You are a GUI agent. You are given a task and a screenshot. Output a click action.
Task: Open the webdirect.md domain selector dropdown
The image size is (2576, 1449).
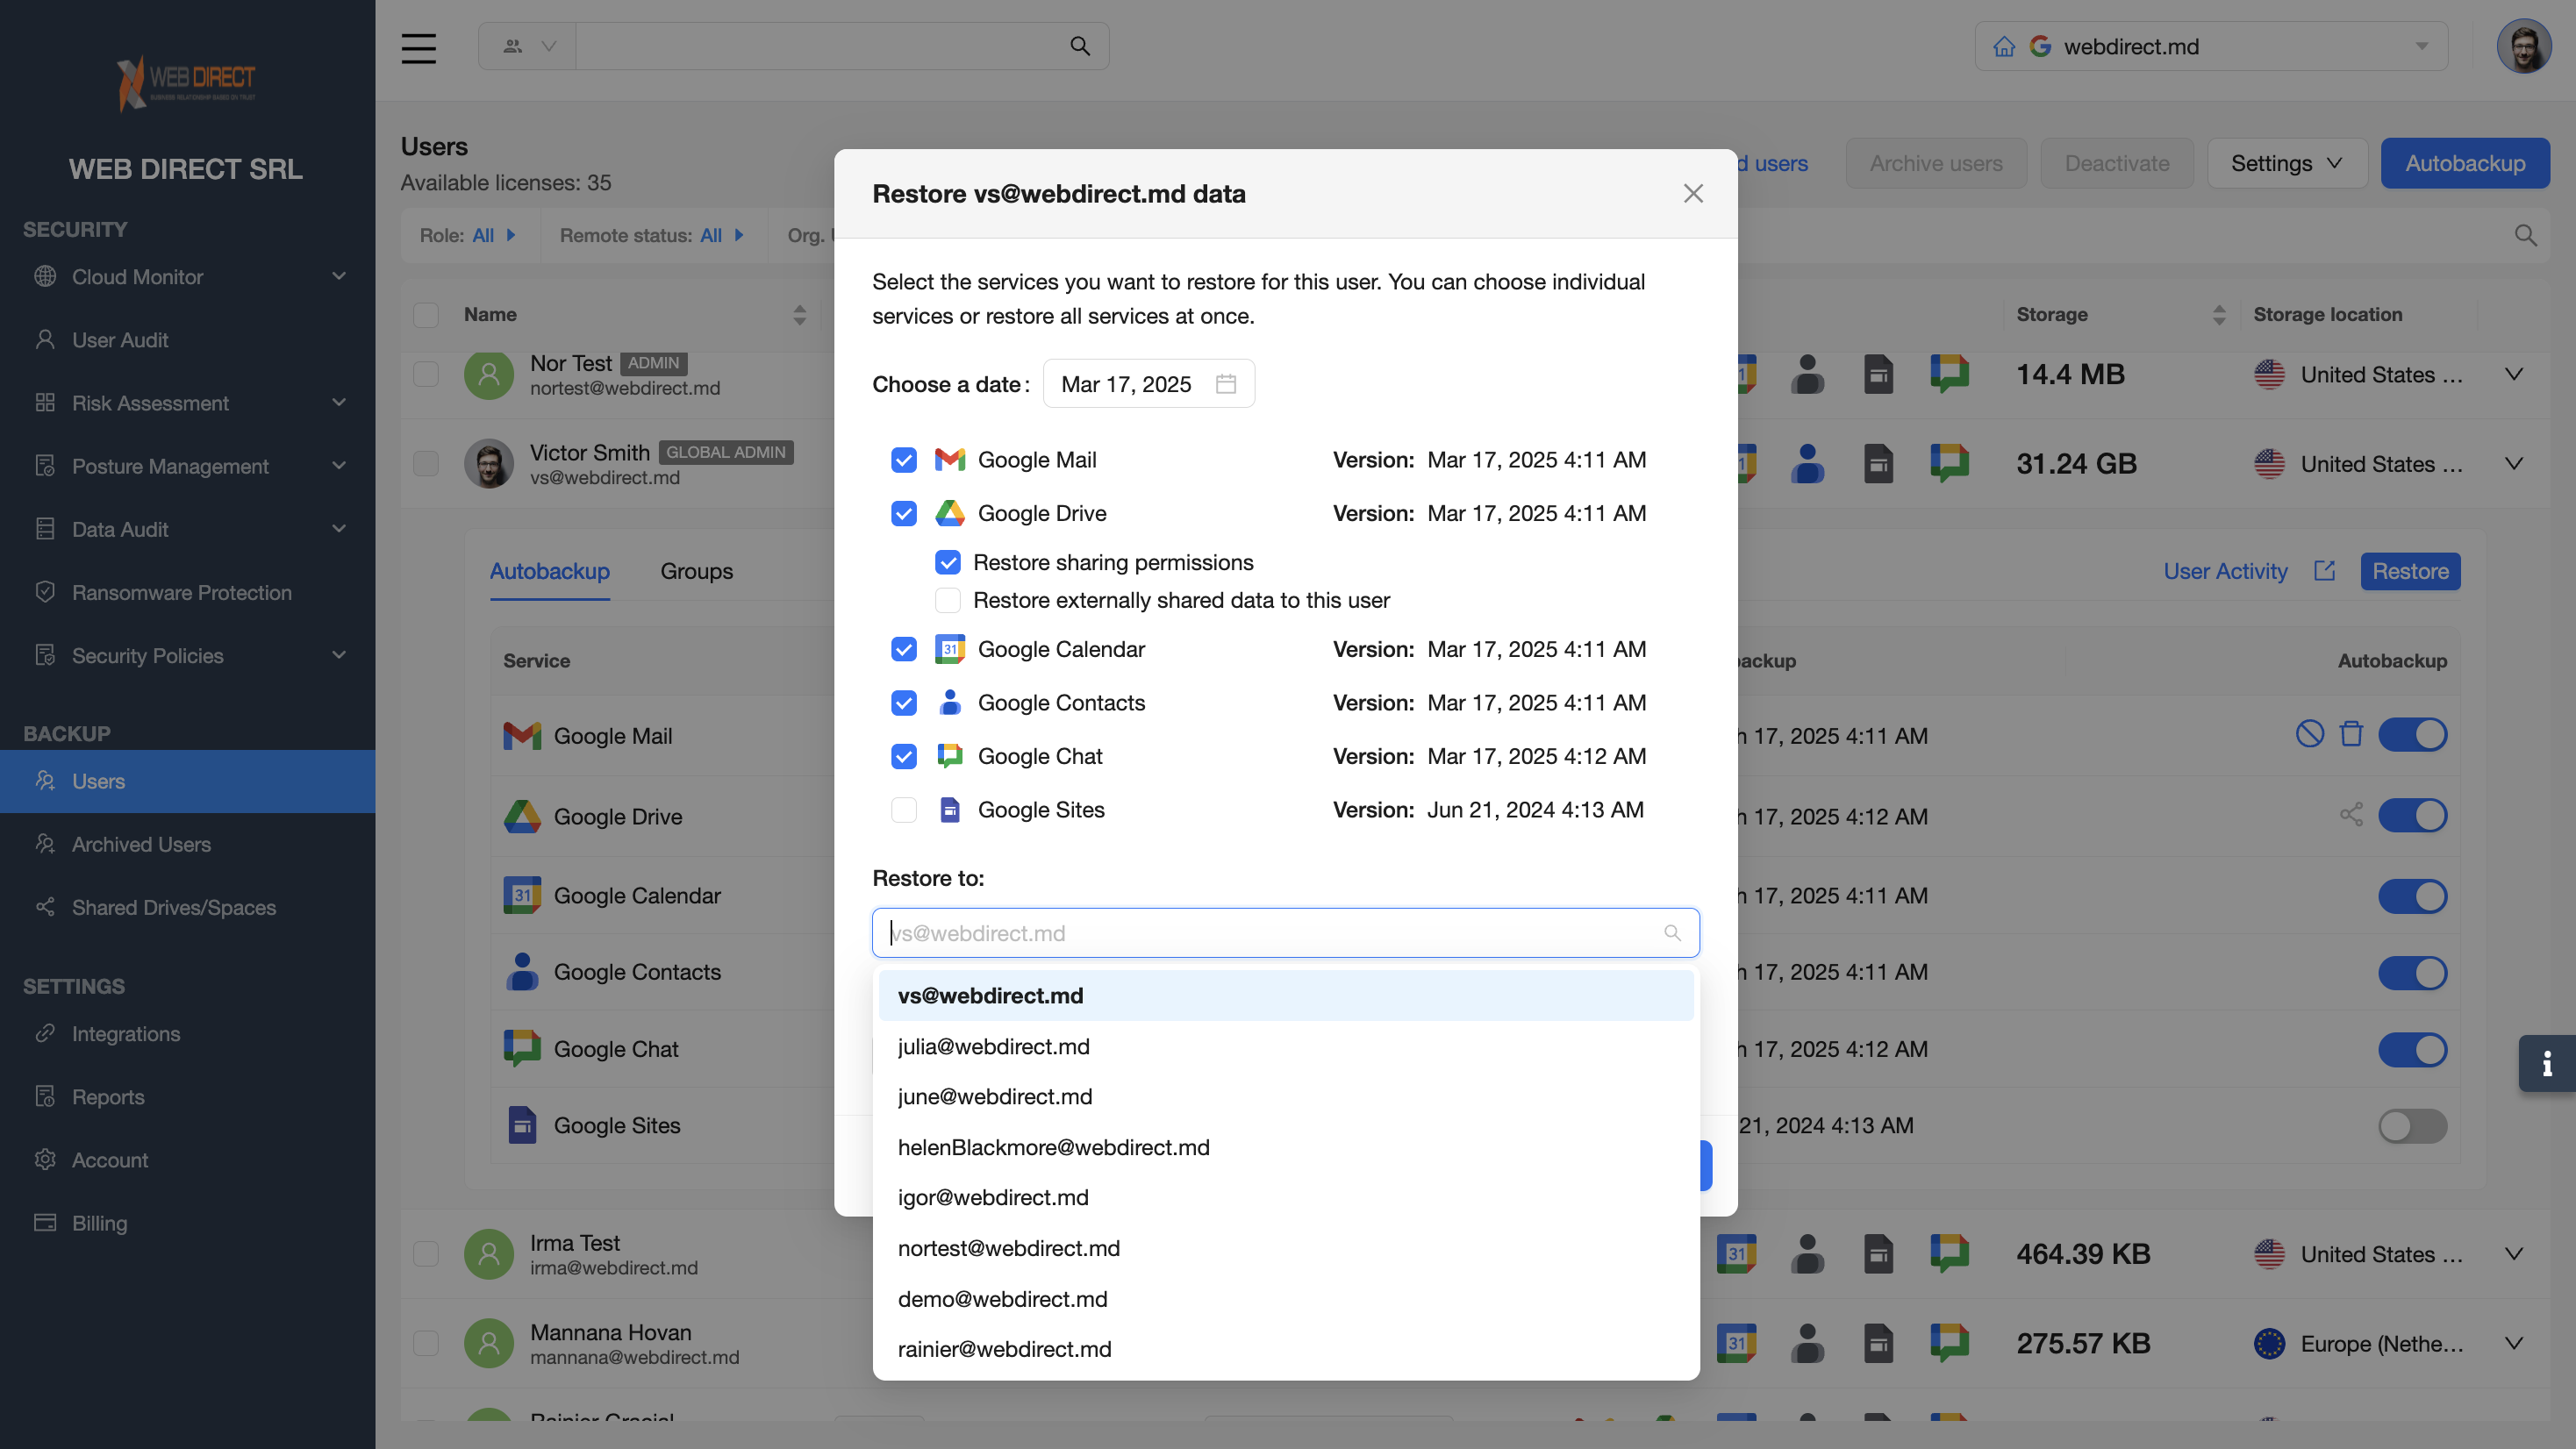click(2211, 47)
